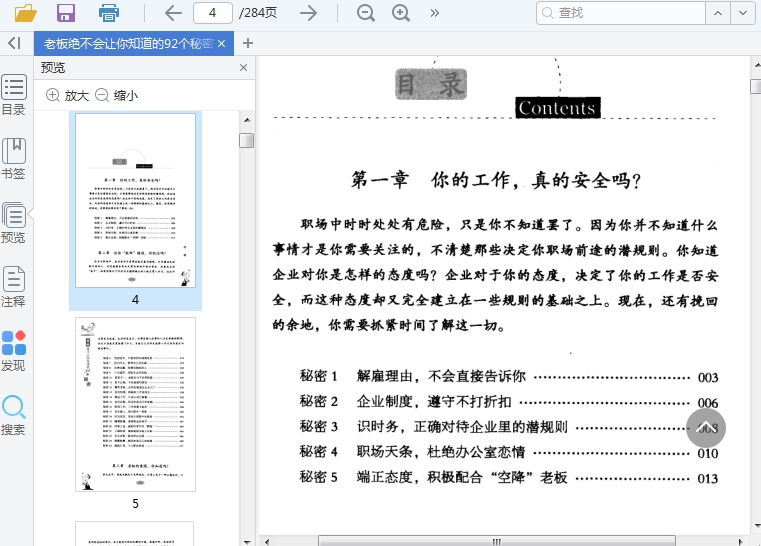Select the page 5 thumbnail
761x546 pixels.
pos(135,404)
